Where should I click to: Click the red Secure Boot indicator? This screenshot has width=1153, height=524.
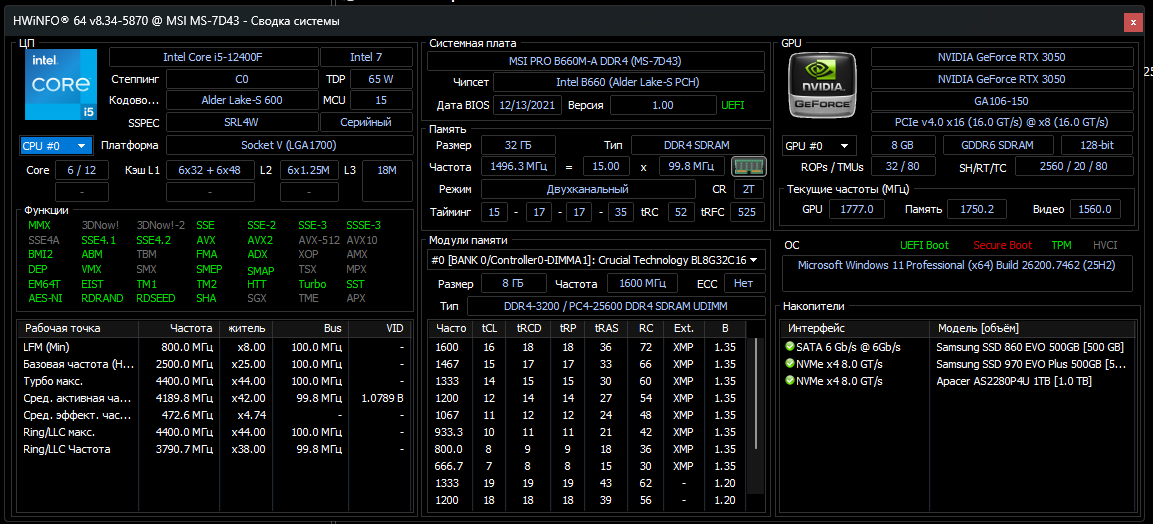point(1002,245)
